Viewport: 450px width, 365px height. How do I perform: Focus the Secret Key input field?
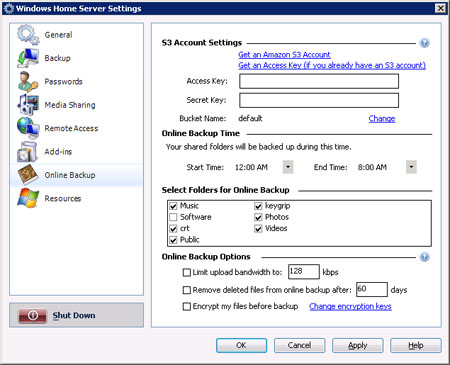tap(319, 100)
